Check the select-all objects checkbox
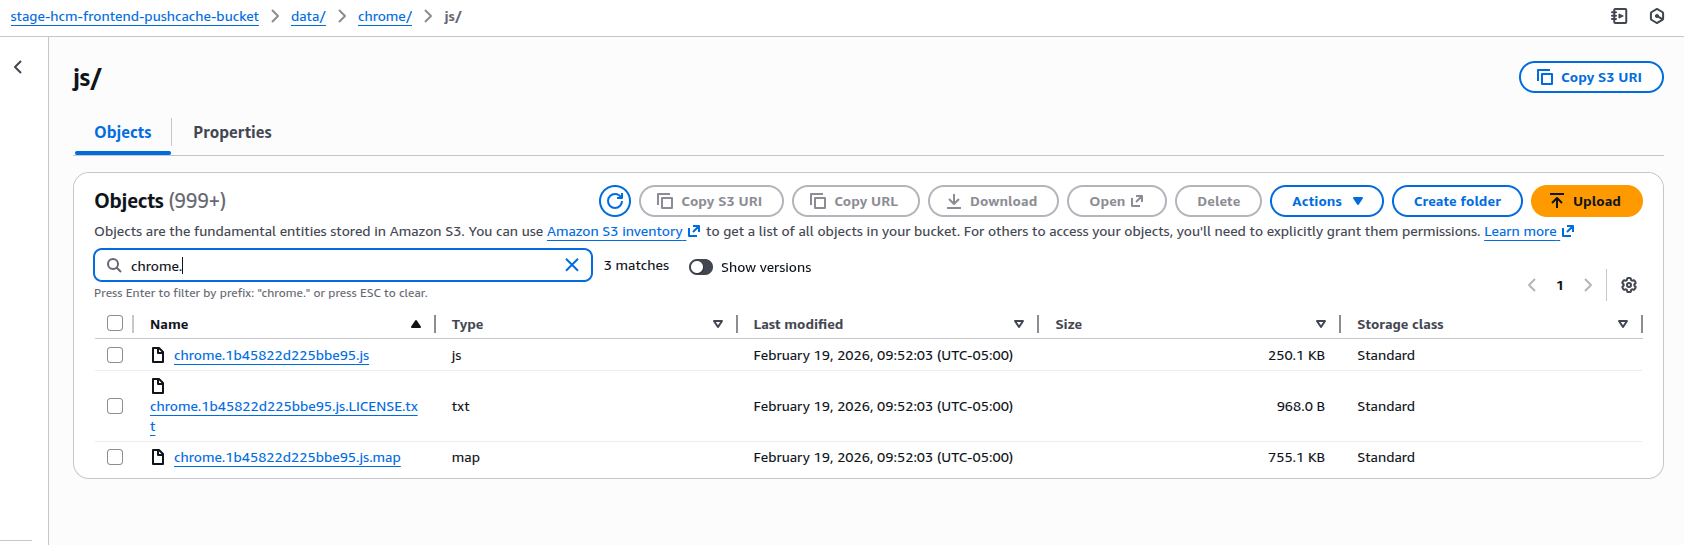Screen dimensions: 1684x545 coord(115,323)
